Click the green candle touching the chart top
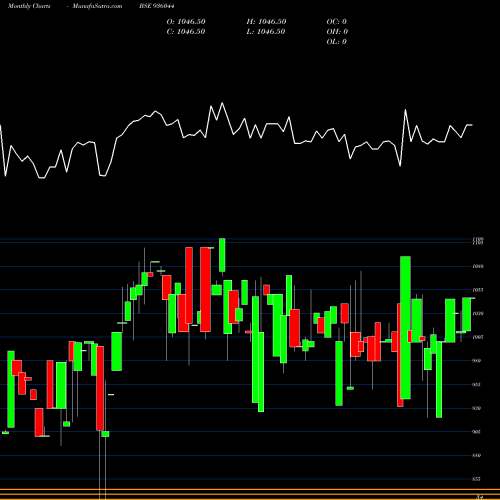Image resolution: width=500 pixels, height=500 pixels. click(222, 255)
